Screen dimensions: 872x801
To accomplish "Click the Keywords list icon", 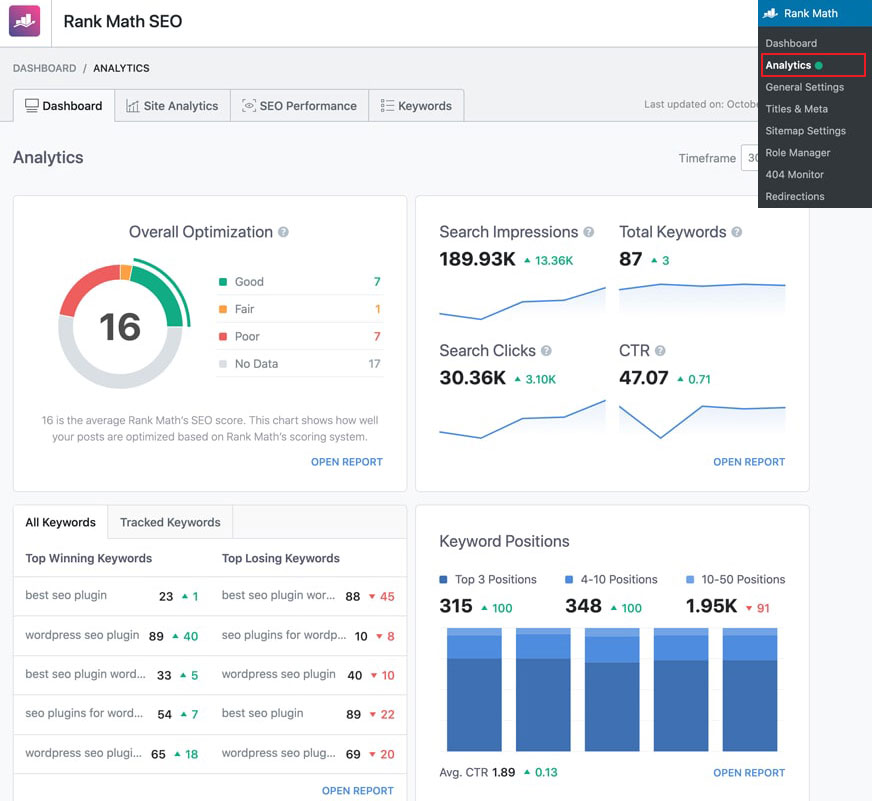I will (x=387, y=106).
